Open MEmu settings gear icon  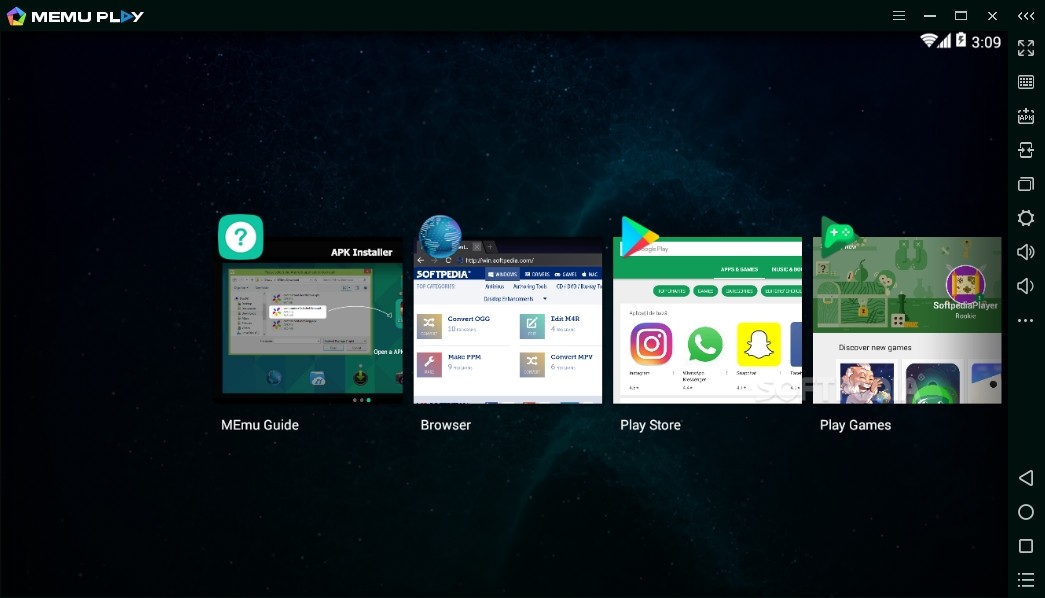tap(1026, 218)
